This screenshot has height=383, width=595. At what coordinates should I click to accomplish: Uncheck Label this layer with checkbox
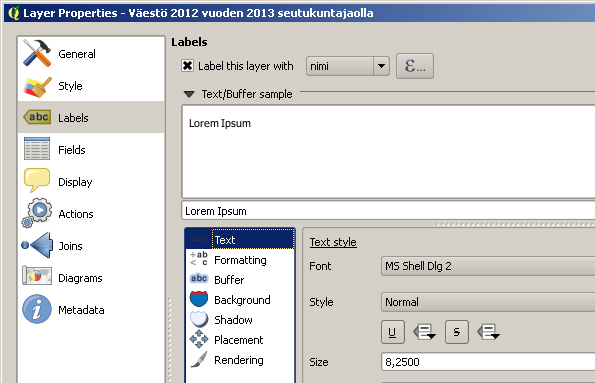187,66
